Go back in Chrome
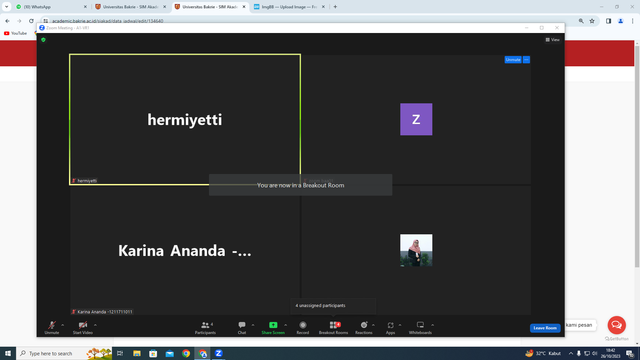 pos(7,21)
